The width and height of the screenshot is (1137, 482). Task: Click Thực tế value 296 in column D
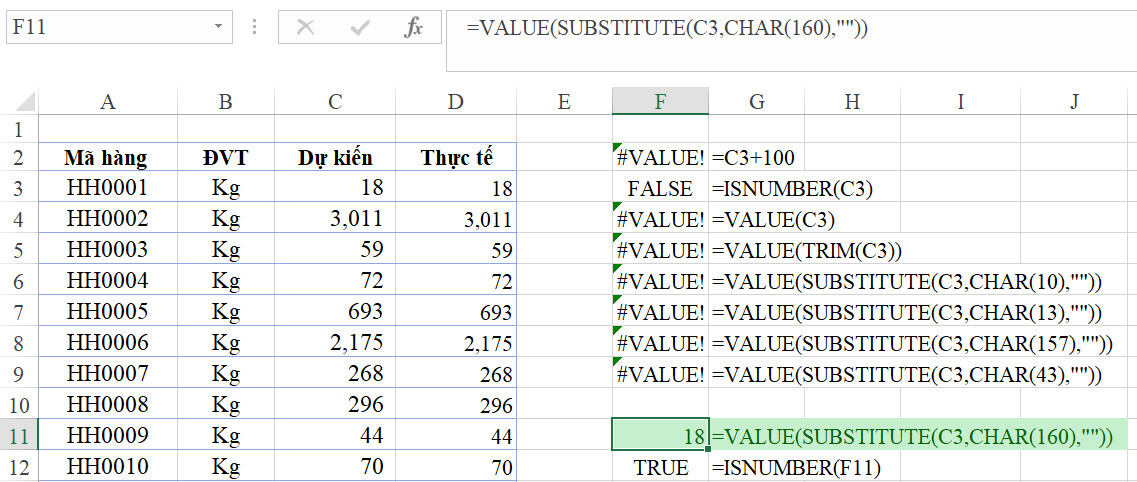pos(455,404)
